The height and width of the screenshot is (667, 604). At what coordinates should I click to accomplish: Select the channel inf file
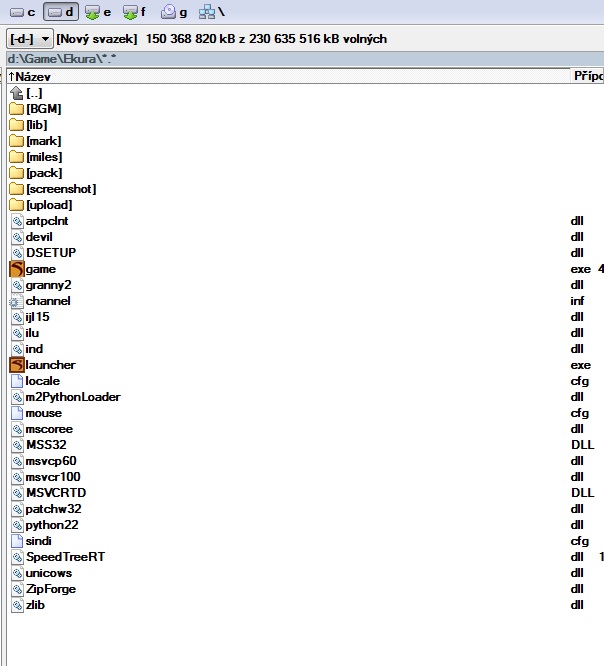coord(48,301)
